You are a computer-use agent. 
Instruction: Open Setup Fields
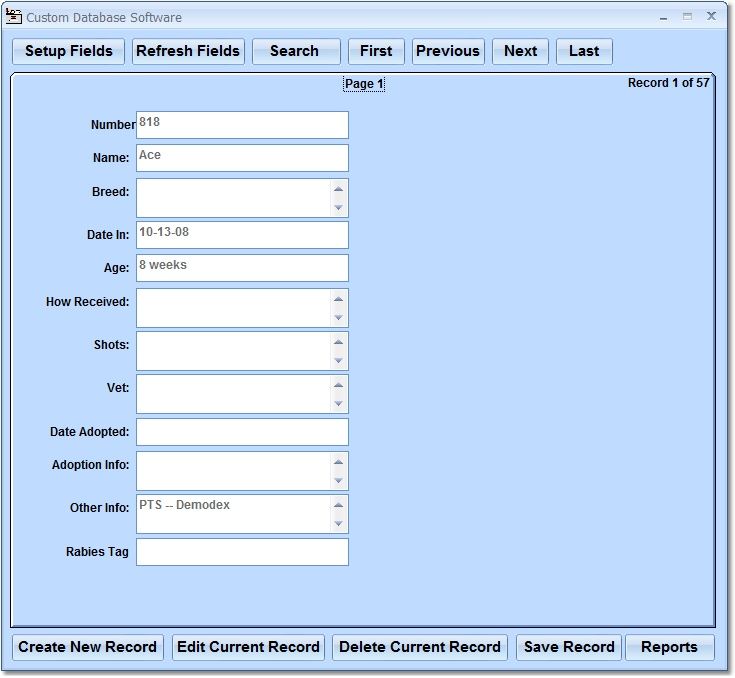coord(69,51)
